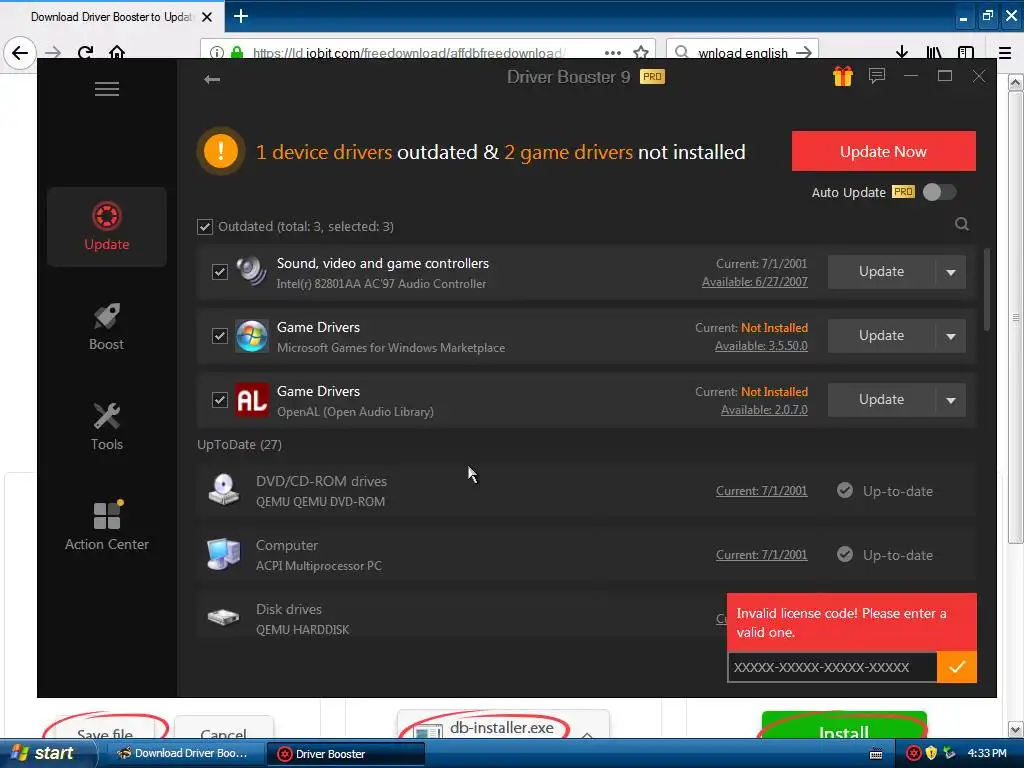The height and width of the screenshot is (768, 1024).
Task: Click the Disk drives icon
Action: point(223,616)
